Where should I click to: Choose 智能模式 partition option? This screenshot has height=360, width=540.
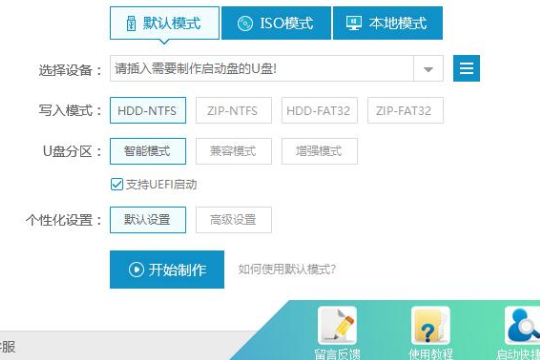point(148,151)
